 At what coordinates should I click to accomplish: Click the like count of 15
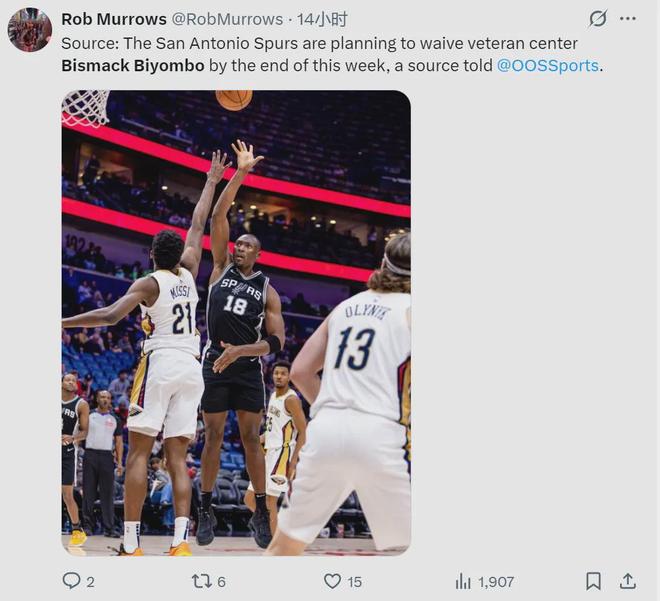[x=354, y=582]
